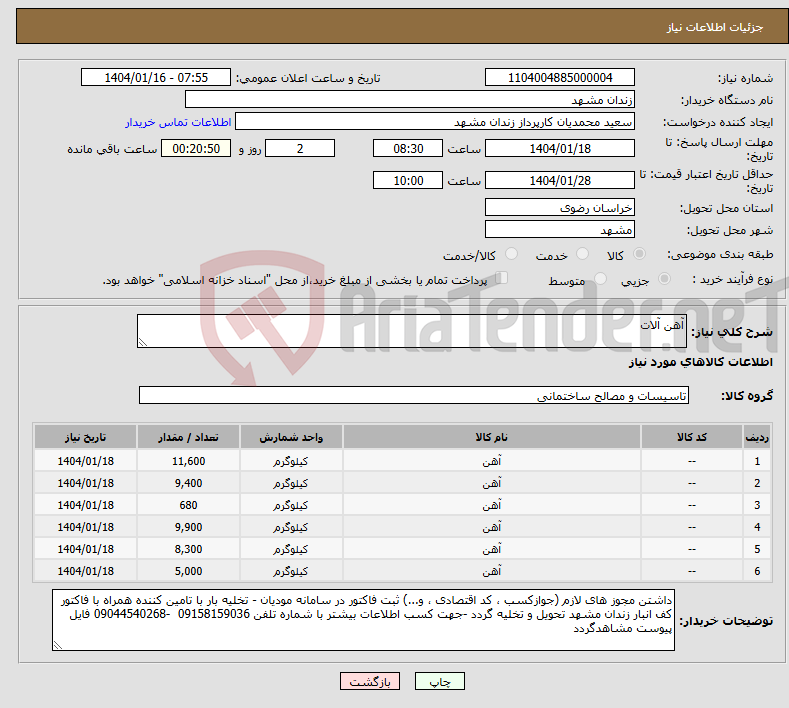
Task: Click the شرح کلی نیاز text area آهن آلات
Action: coord(412,331)
